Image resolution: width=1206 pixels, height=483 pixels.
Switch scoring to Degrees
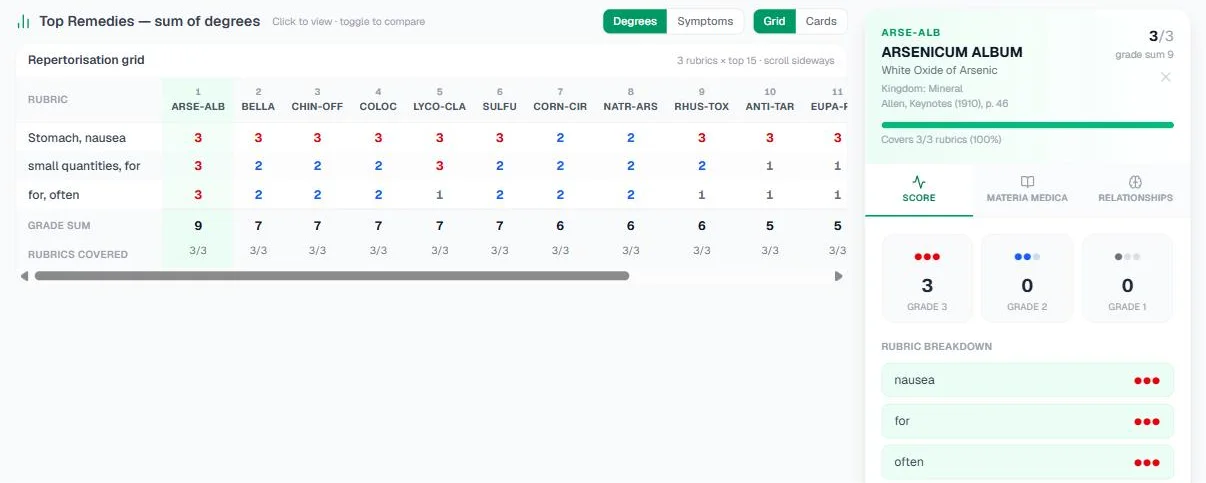(635, 21)
